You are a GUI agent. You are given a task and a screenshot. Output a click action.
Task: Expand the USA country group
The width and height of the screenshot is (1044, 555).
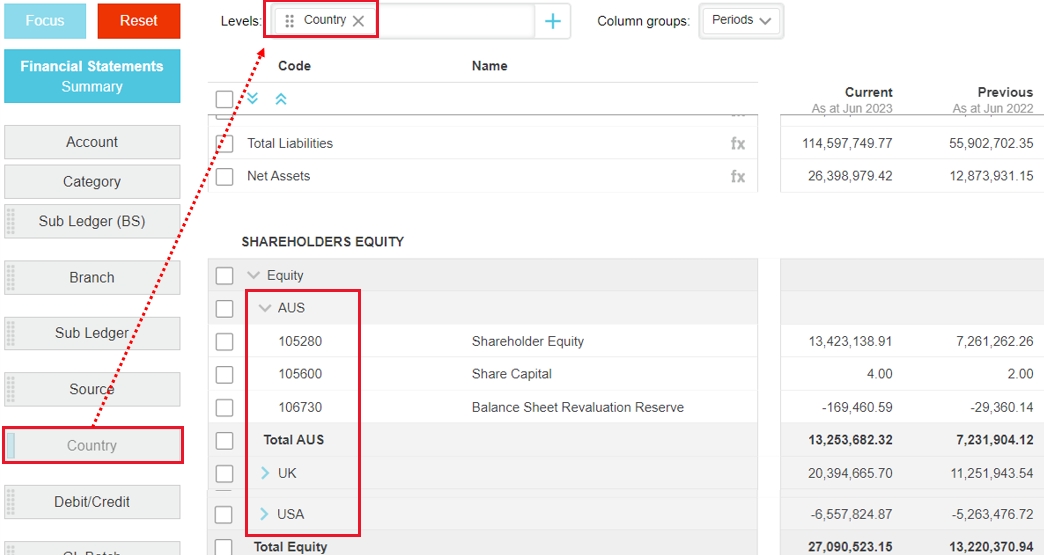point(265,514)
